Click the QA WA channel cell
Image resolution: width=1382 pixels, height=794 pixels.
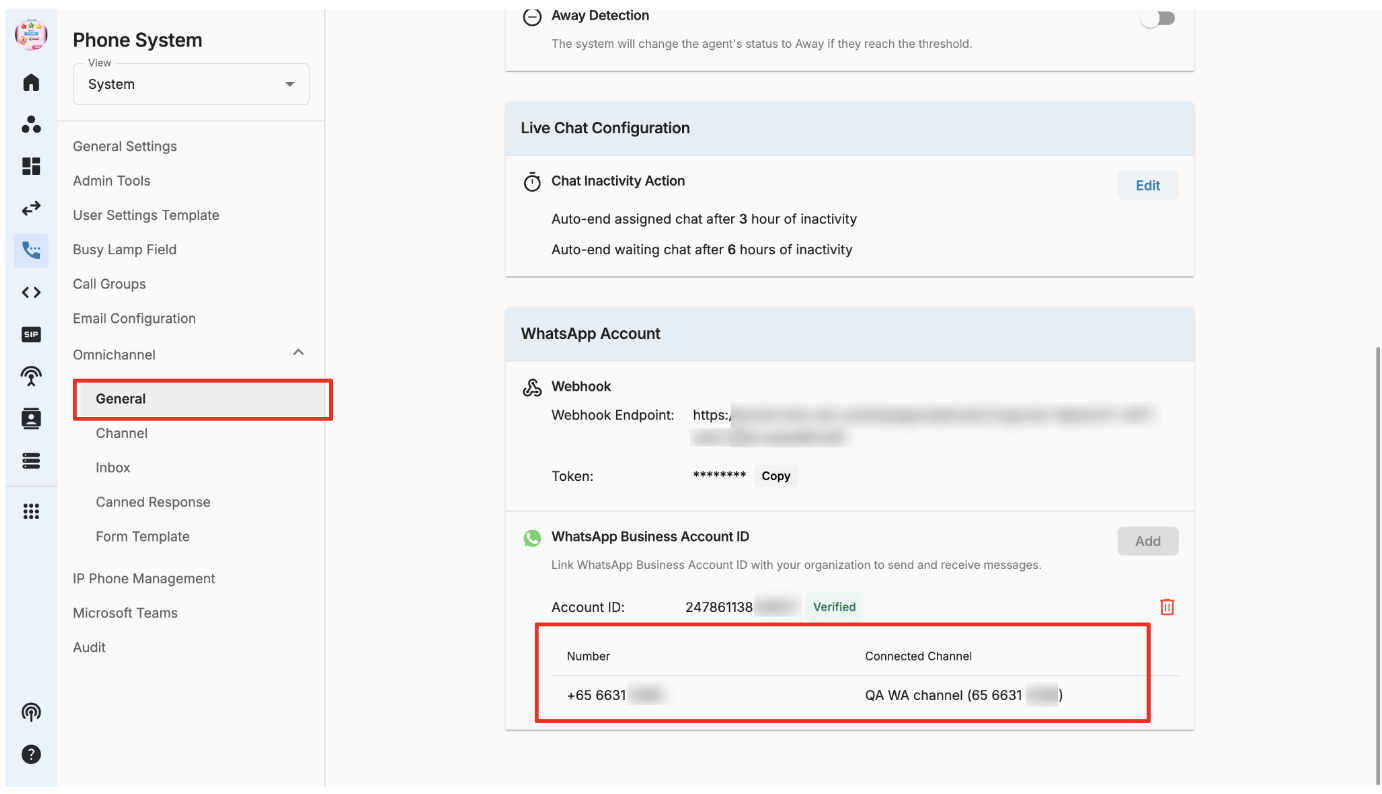[x=963, y=695]
